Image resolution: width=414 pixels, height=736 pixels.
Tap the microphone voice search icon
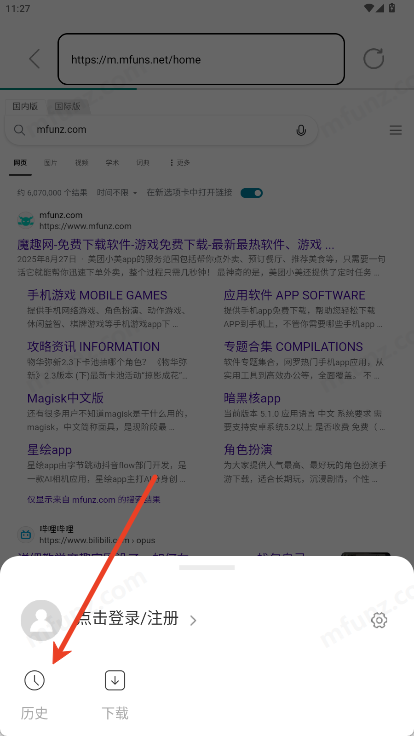pyautogui.click(x=301, y=130)
